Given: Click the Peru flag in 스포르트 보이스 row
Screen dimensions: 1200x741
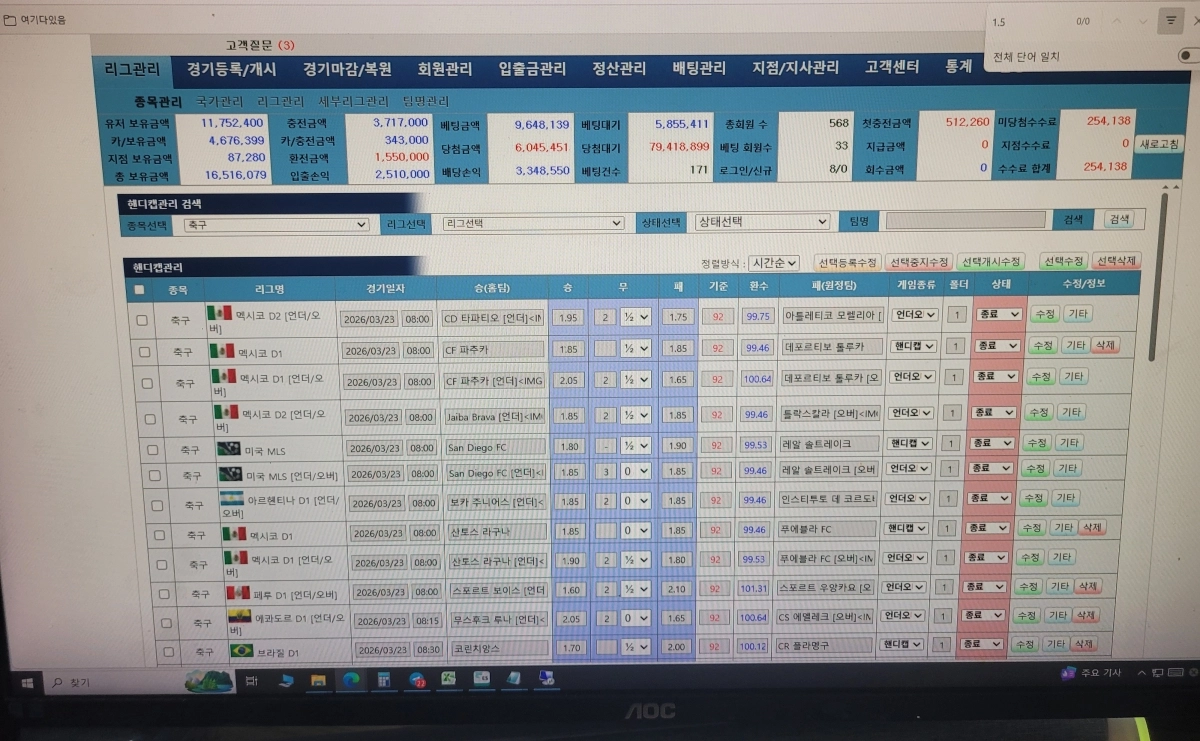Looking at the screenshot, I should coord(238,593).
